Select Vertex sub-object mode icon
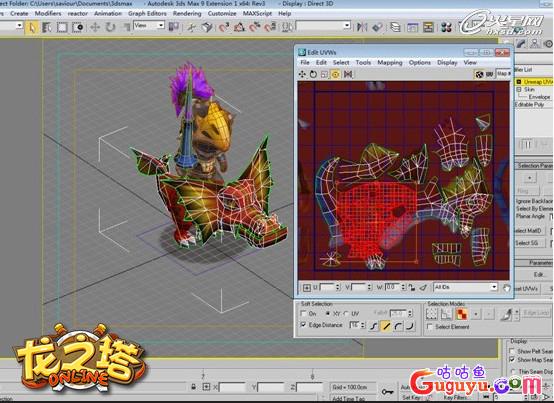 pyautogui.click(x=431, y=314)
